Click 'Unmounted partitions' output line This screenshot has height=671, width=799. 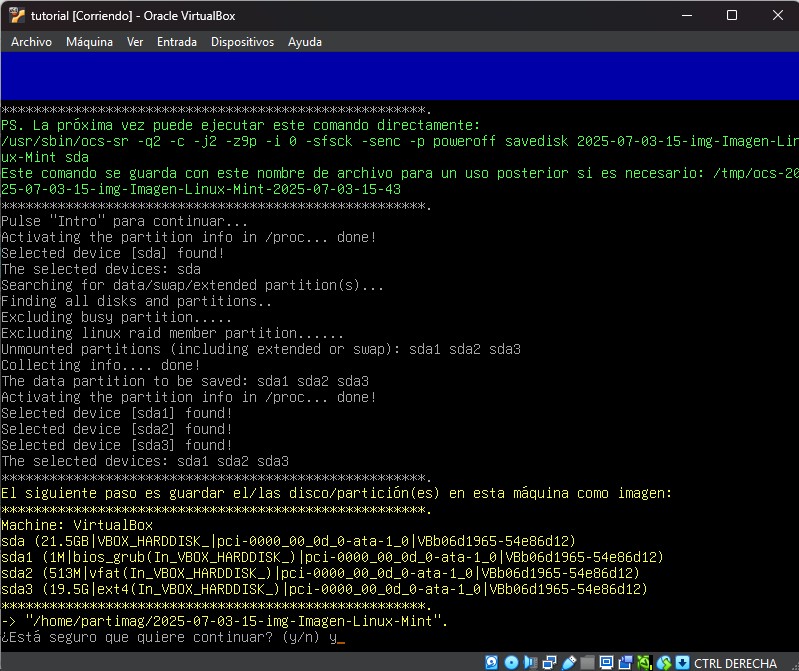point(261,349)
